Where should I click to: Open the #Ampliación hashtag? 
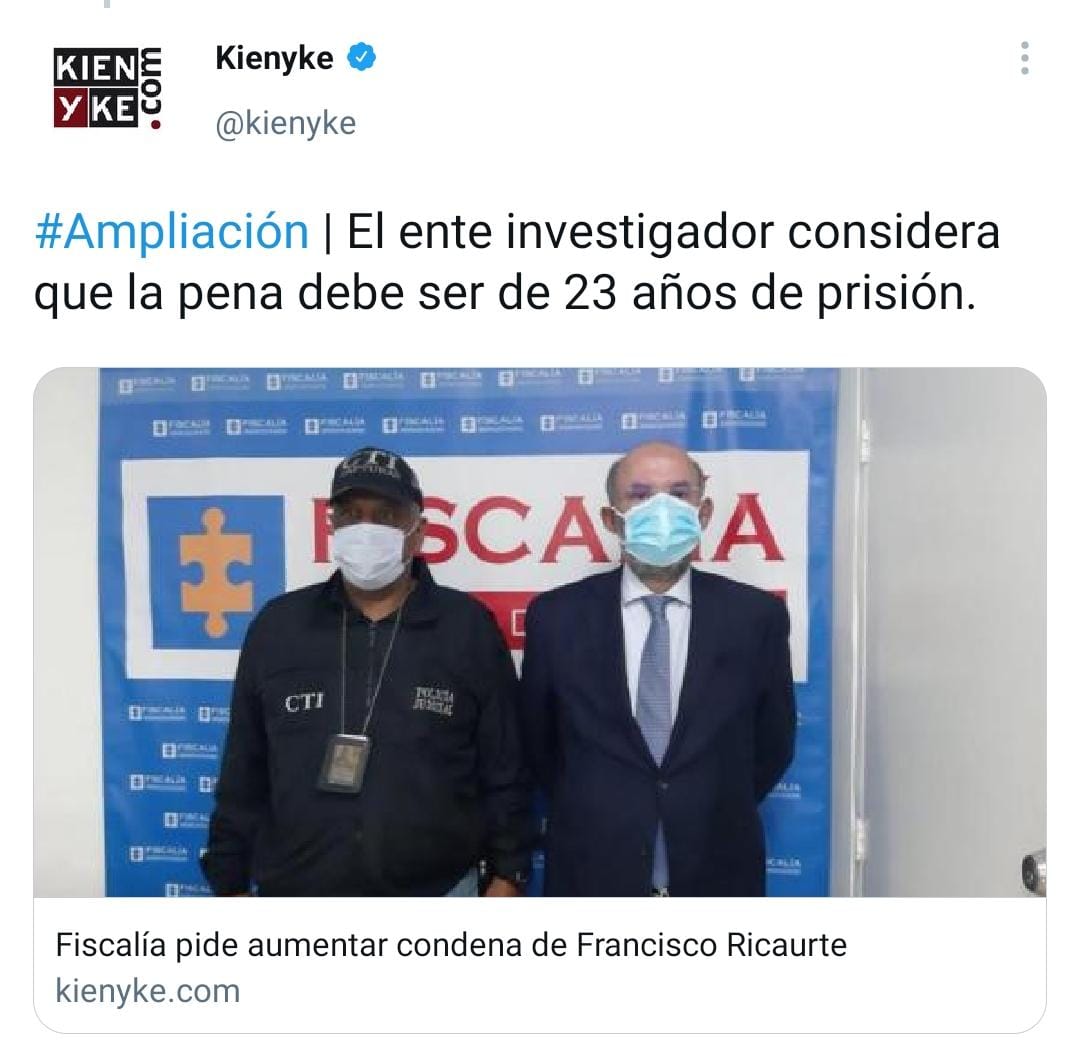[x=172, y=231]
